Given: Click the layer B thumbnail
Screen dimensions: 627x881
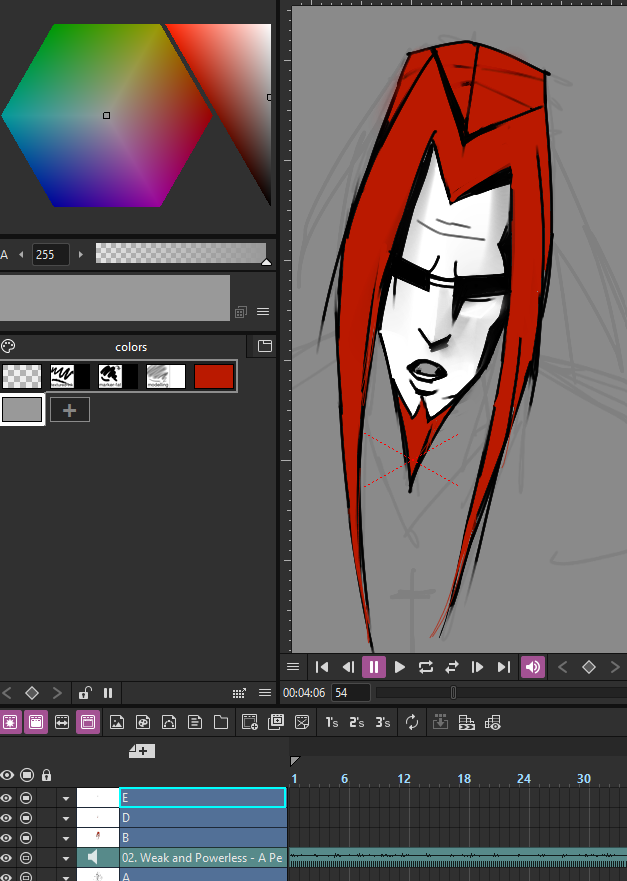Looking at the screenshot, I should [98, 838].
